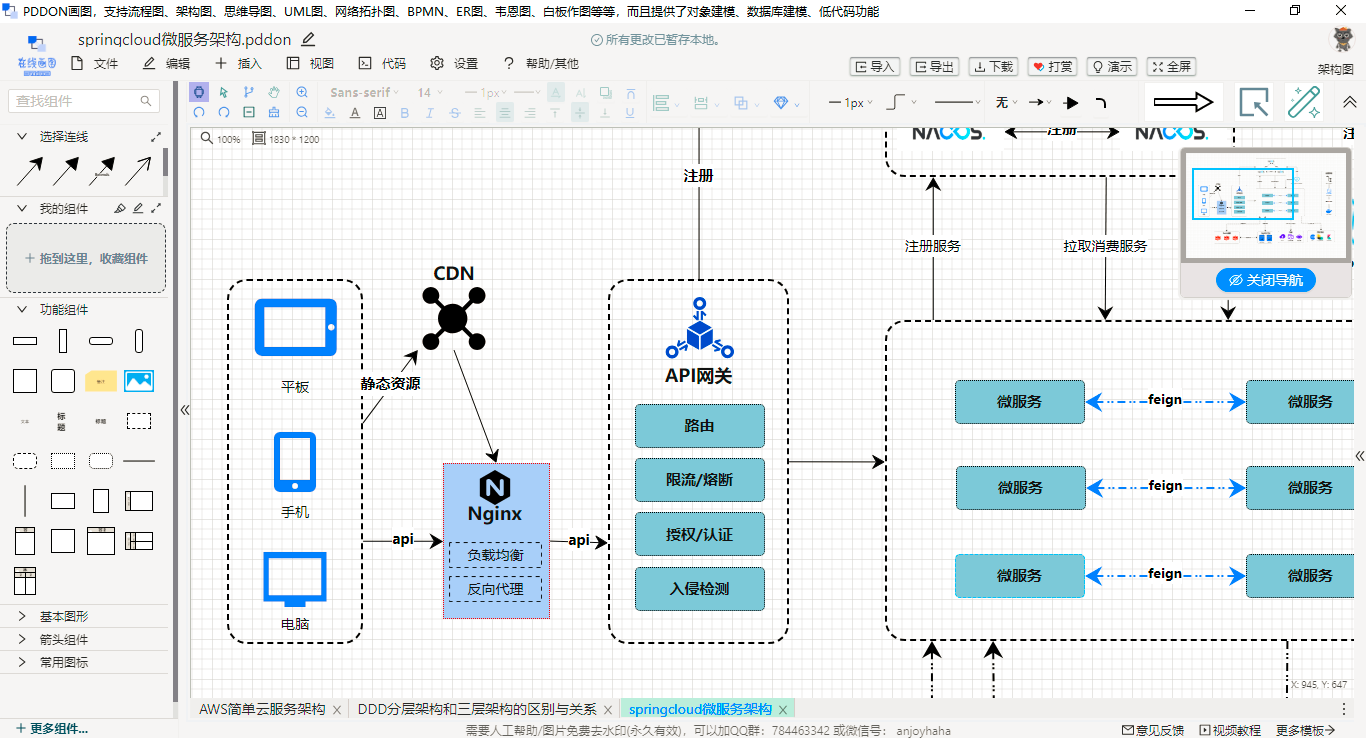
Task: Click the undo arrow icon
Action: tap(200, 112)
